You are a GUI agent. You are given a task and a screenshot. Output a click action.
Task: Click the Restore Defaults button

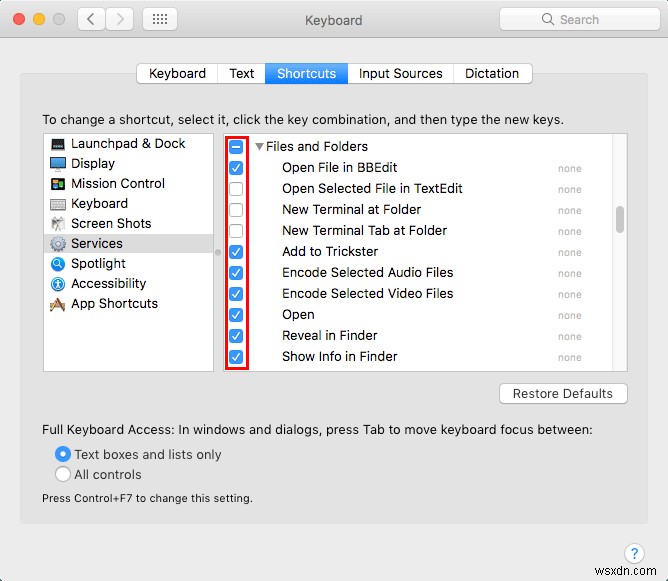pyautogui.click(x=563, y=394)
